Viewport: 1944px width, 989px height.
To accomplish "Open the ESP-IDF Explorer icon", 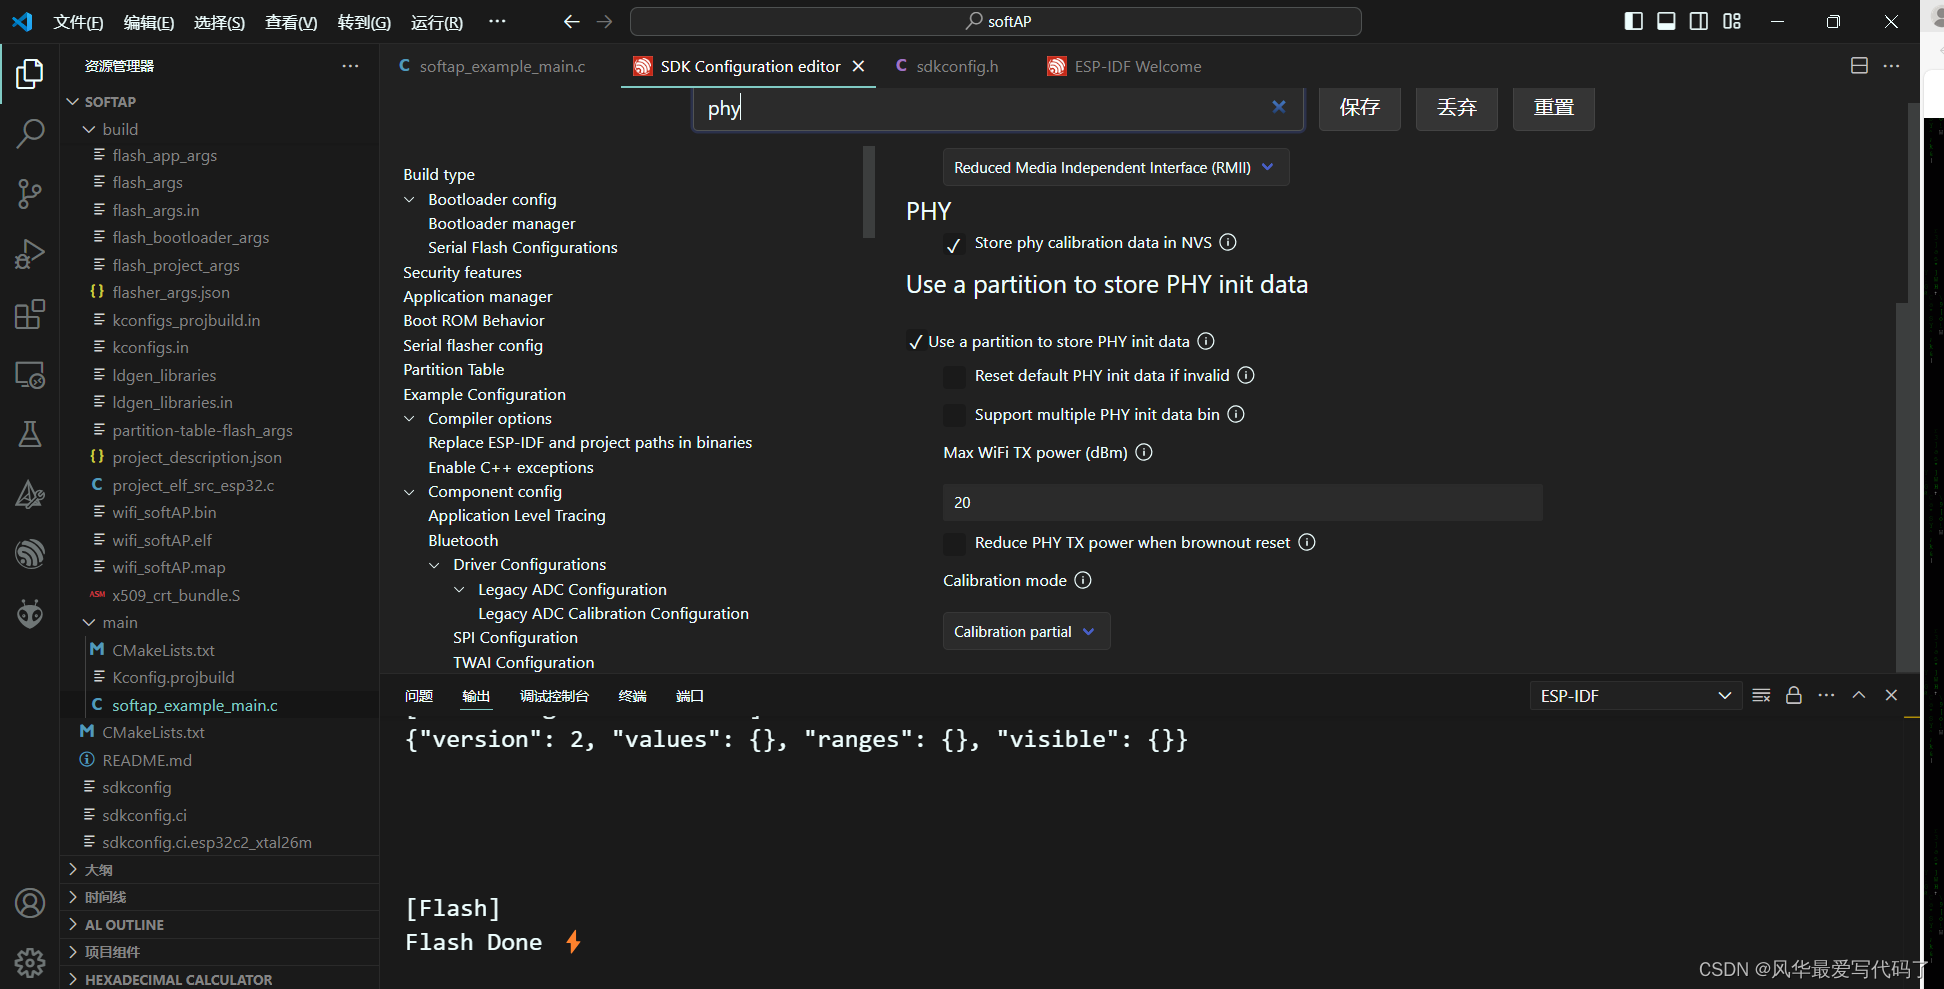I will pos(30,553).
